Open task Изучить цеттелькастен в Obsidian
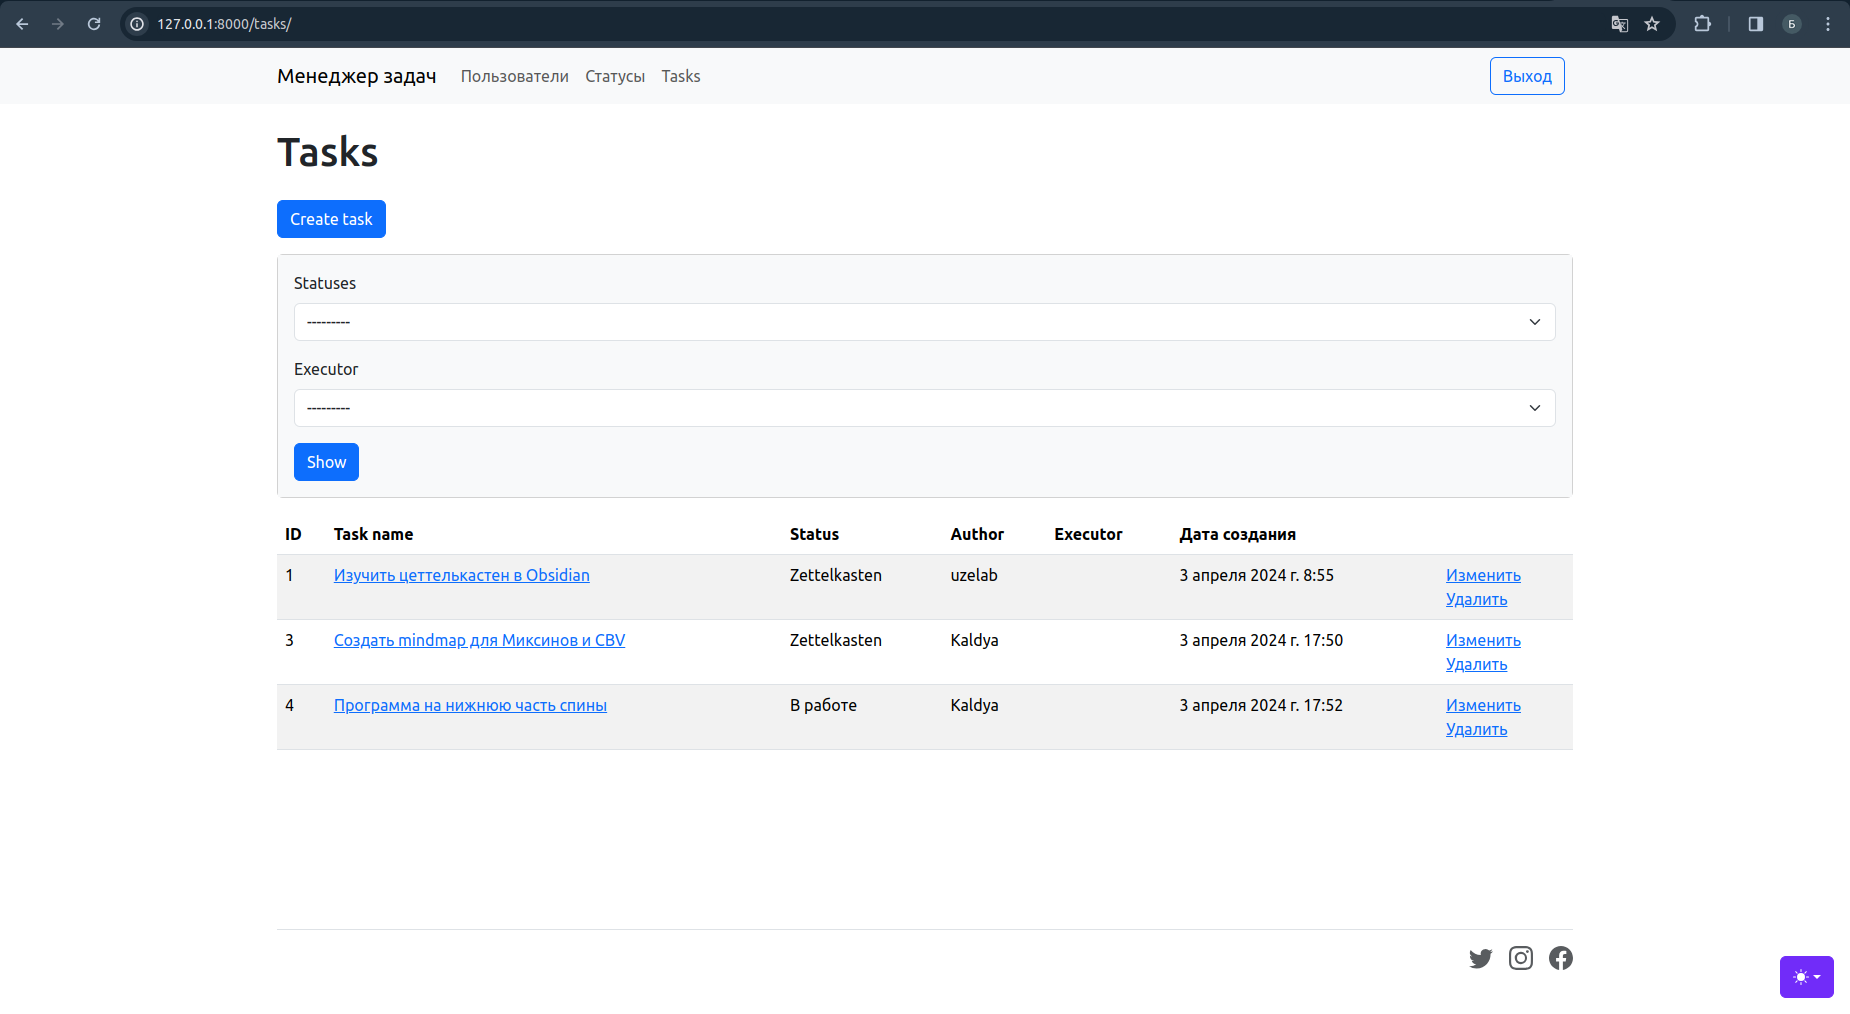The width and height of the screenshot is (1850, 1014). pos(461,575)
